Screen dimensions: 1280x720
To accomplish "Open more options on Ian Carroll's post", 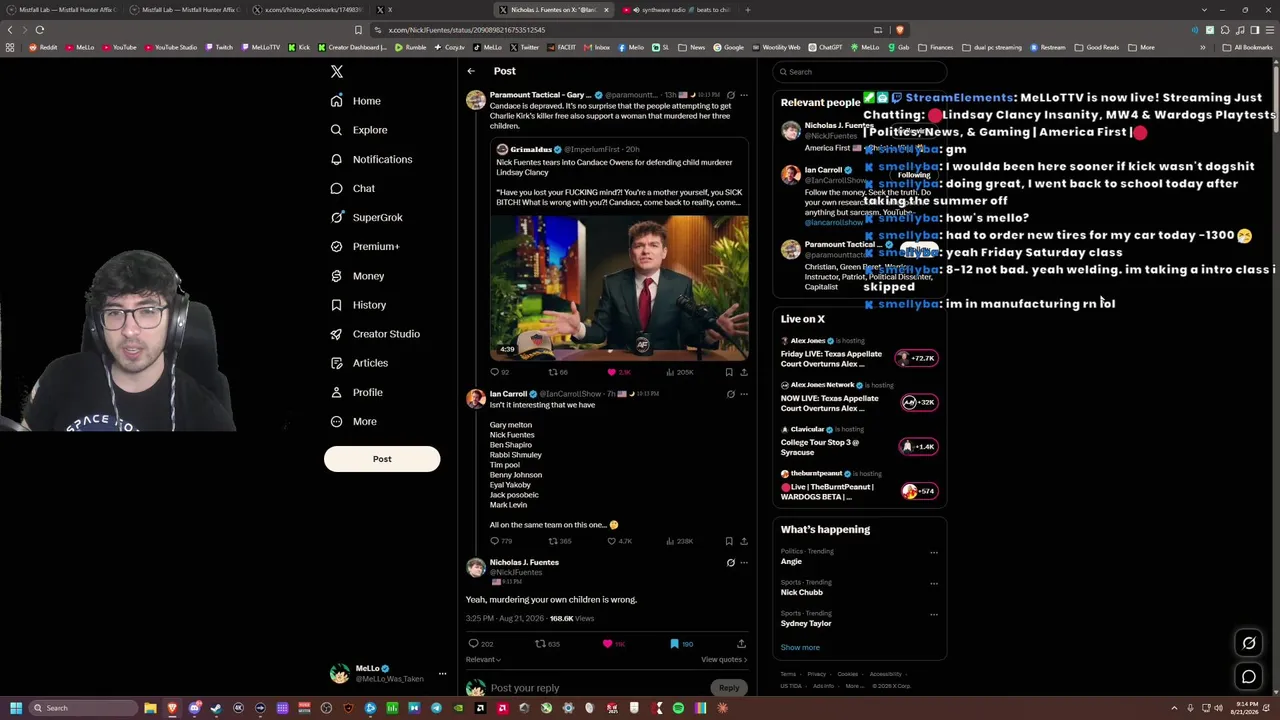I will tap(744, 394).
